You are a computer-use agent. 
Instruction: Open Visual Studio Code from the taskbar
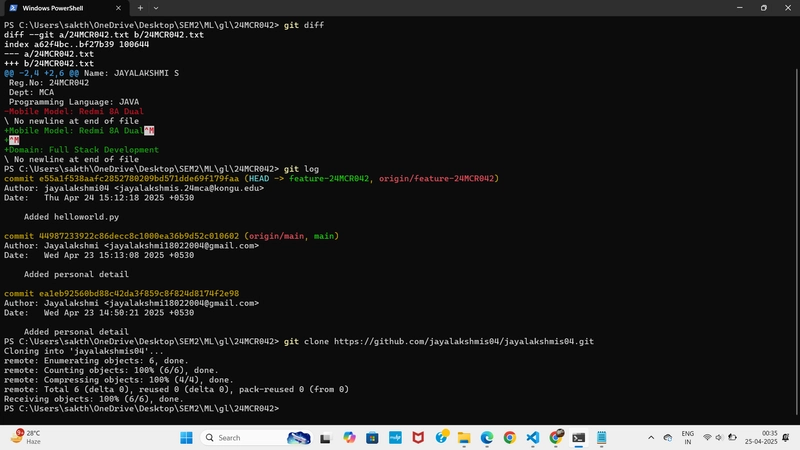click(x=533, y=438)
